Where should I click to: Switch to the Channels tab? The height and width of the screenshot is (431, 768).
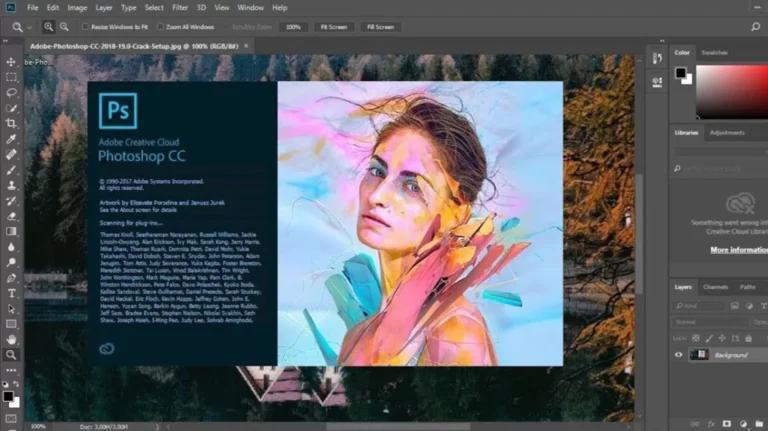(x=715, y=287)
